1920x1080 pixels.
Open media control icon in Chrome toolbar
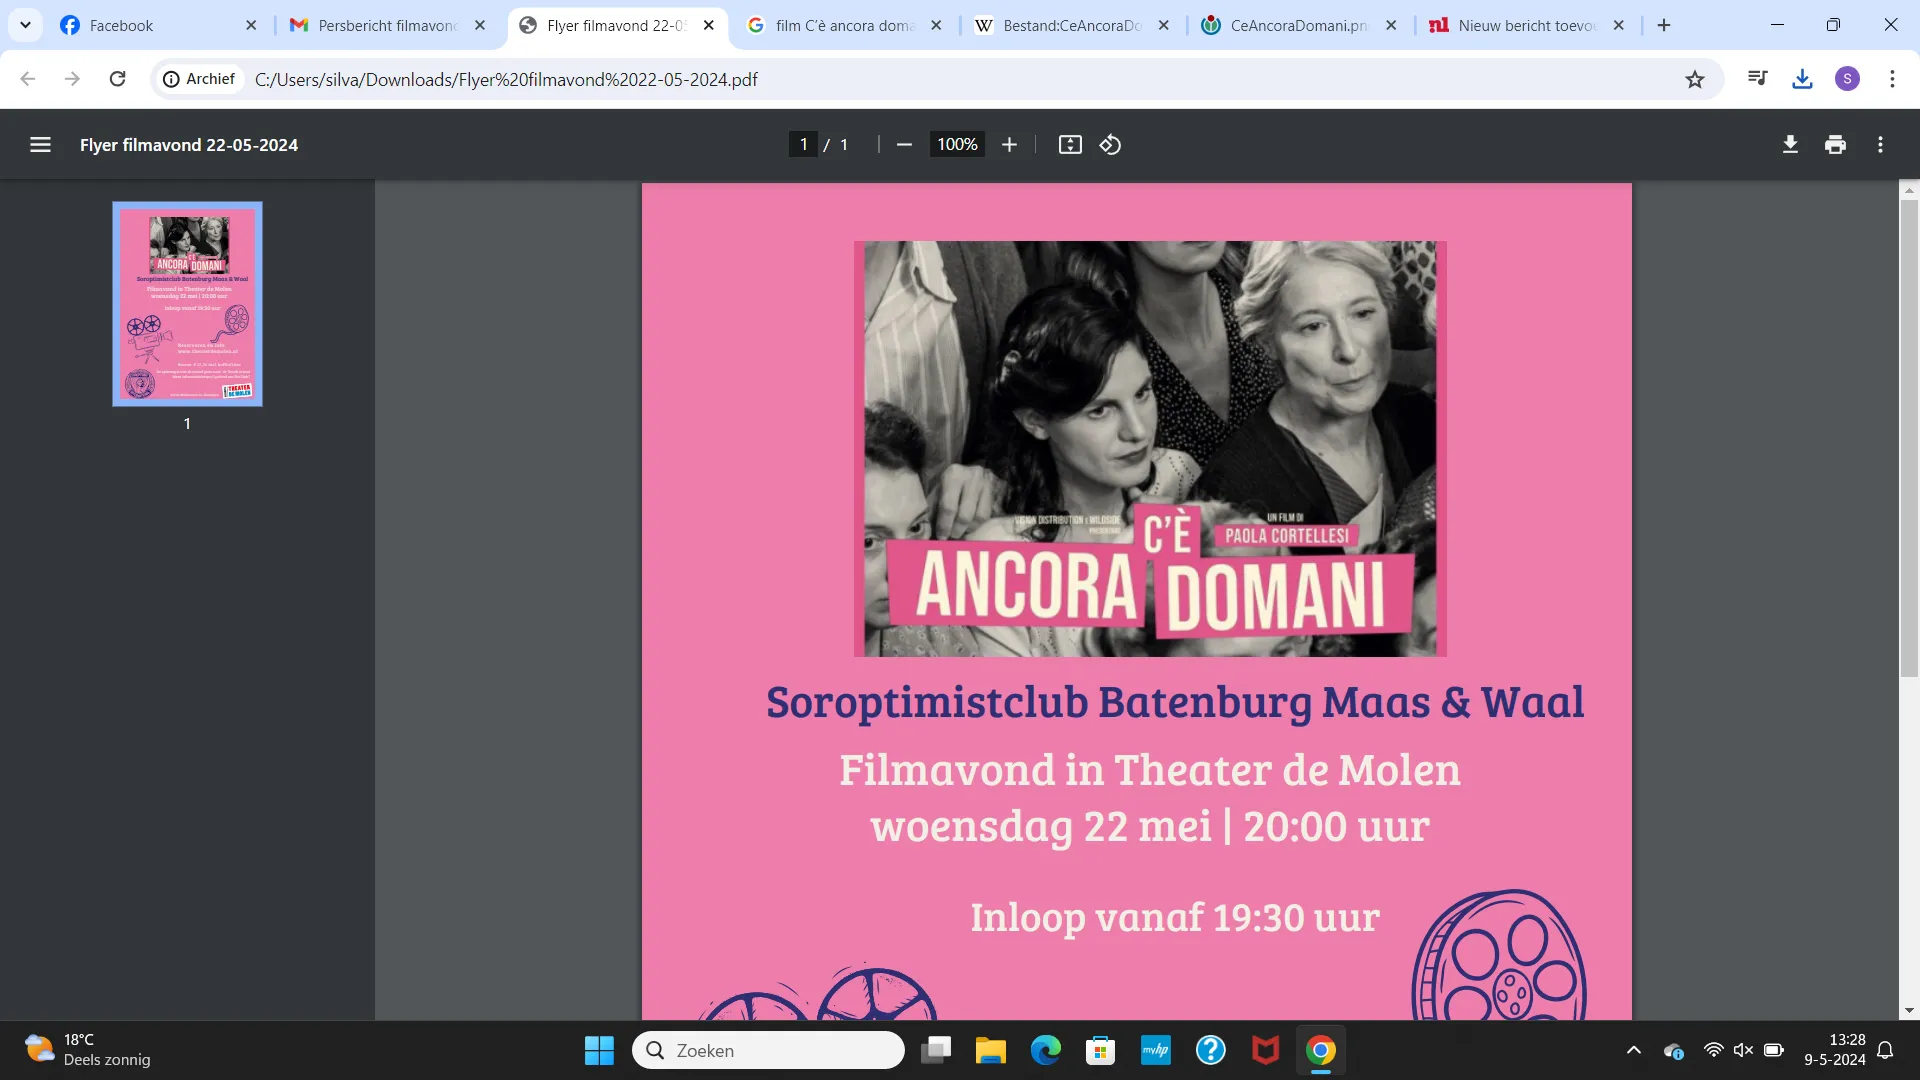[x=1757, y=79]
